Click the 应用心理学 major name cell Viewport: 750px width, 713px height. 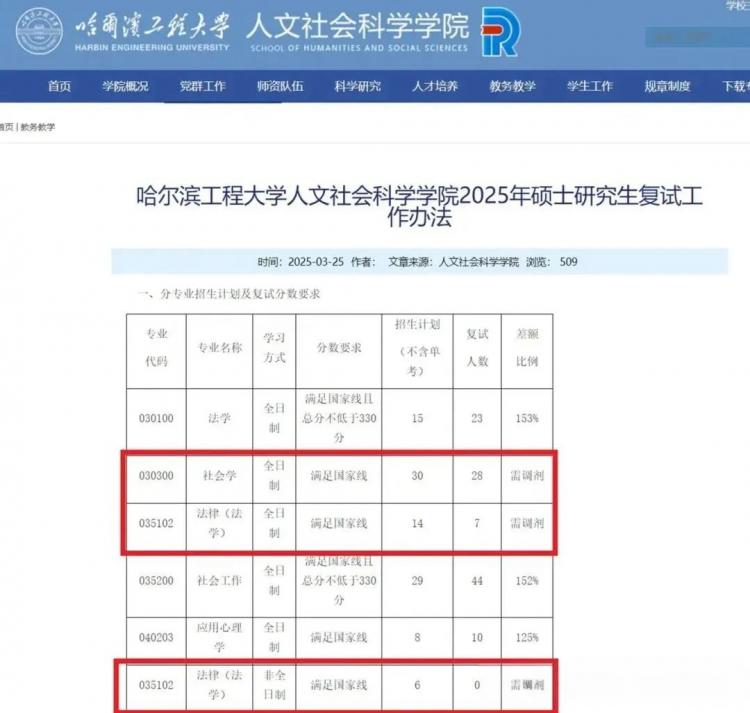pos(220,637)
